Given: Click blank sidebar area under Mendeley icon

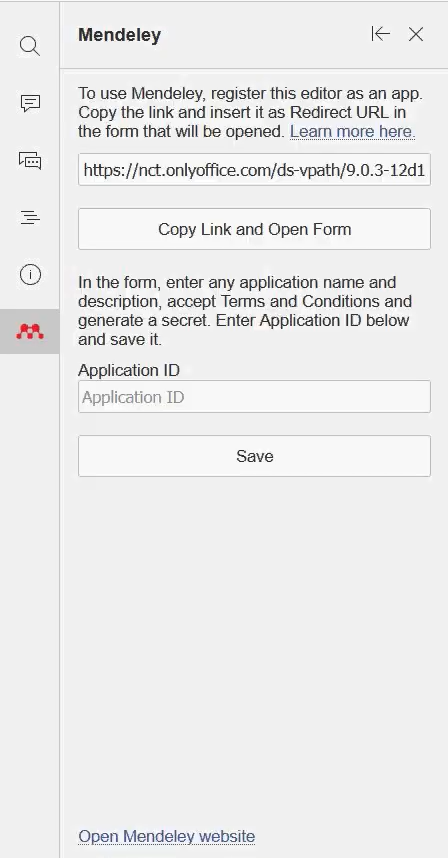Looking at the screenshot, I should pos(30,602).
